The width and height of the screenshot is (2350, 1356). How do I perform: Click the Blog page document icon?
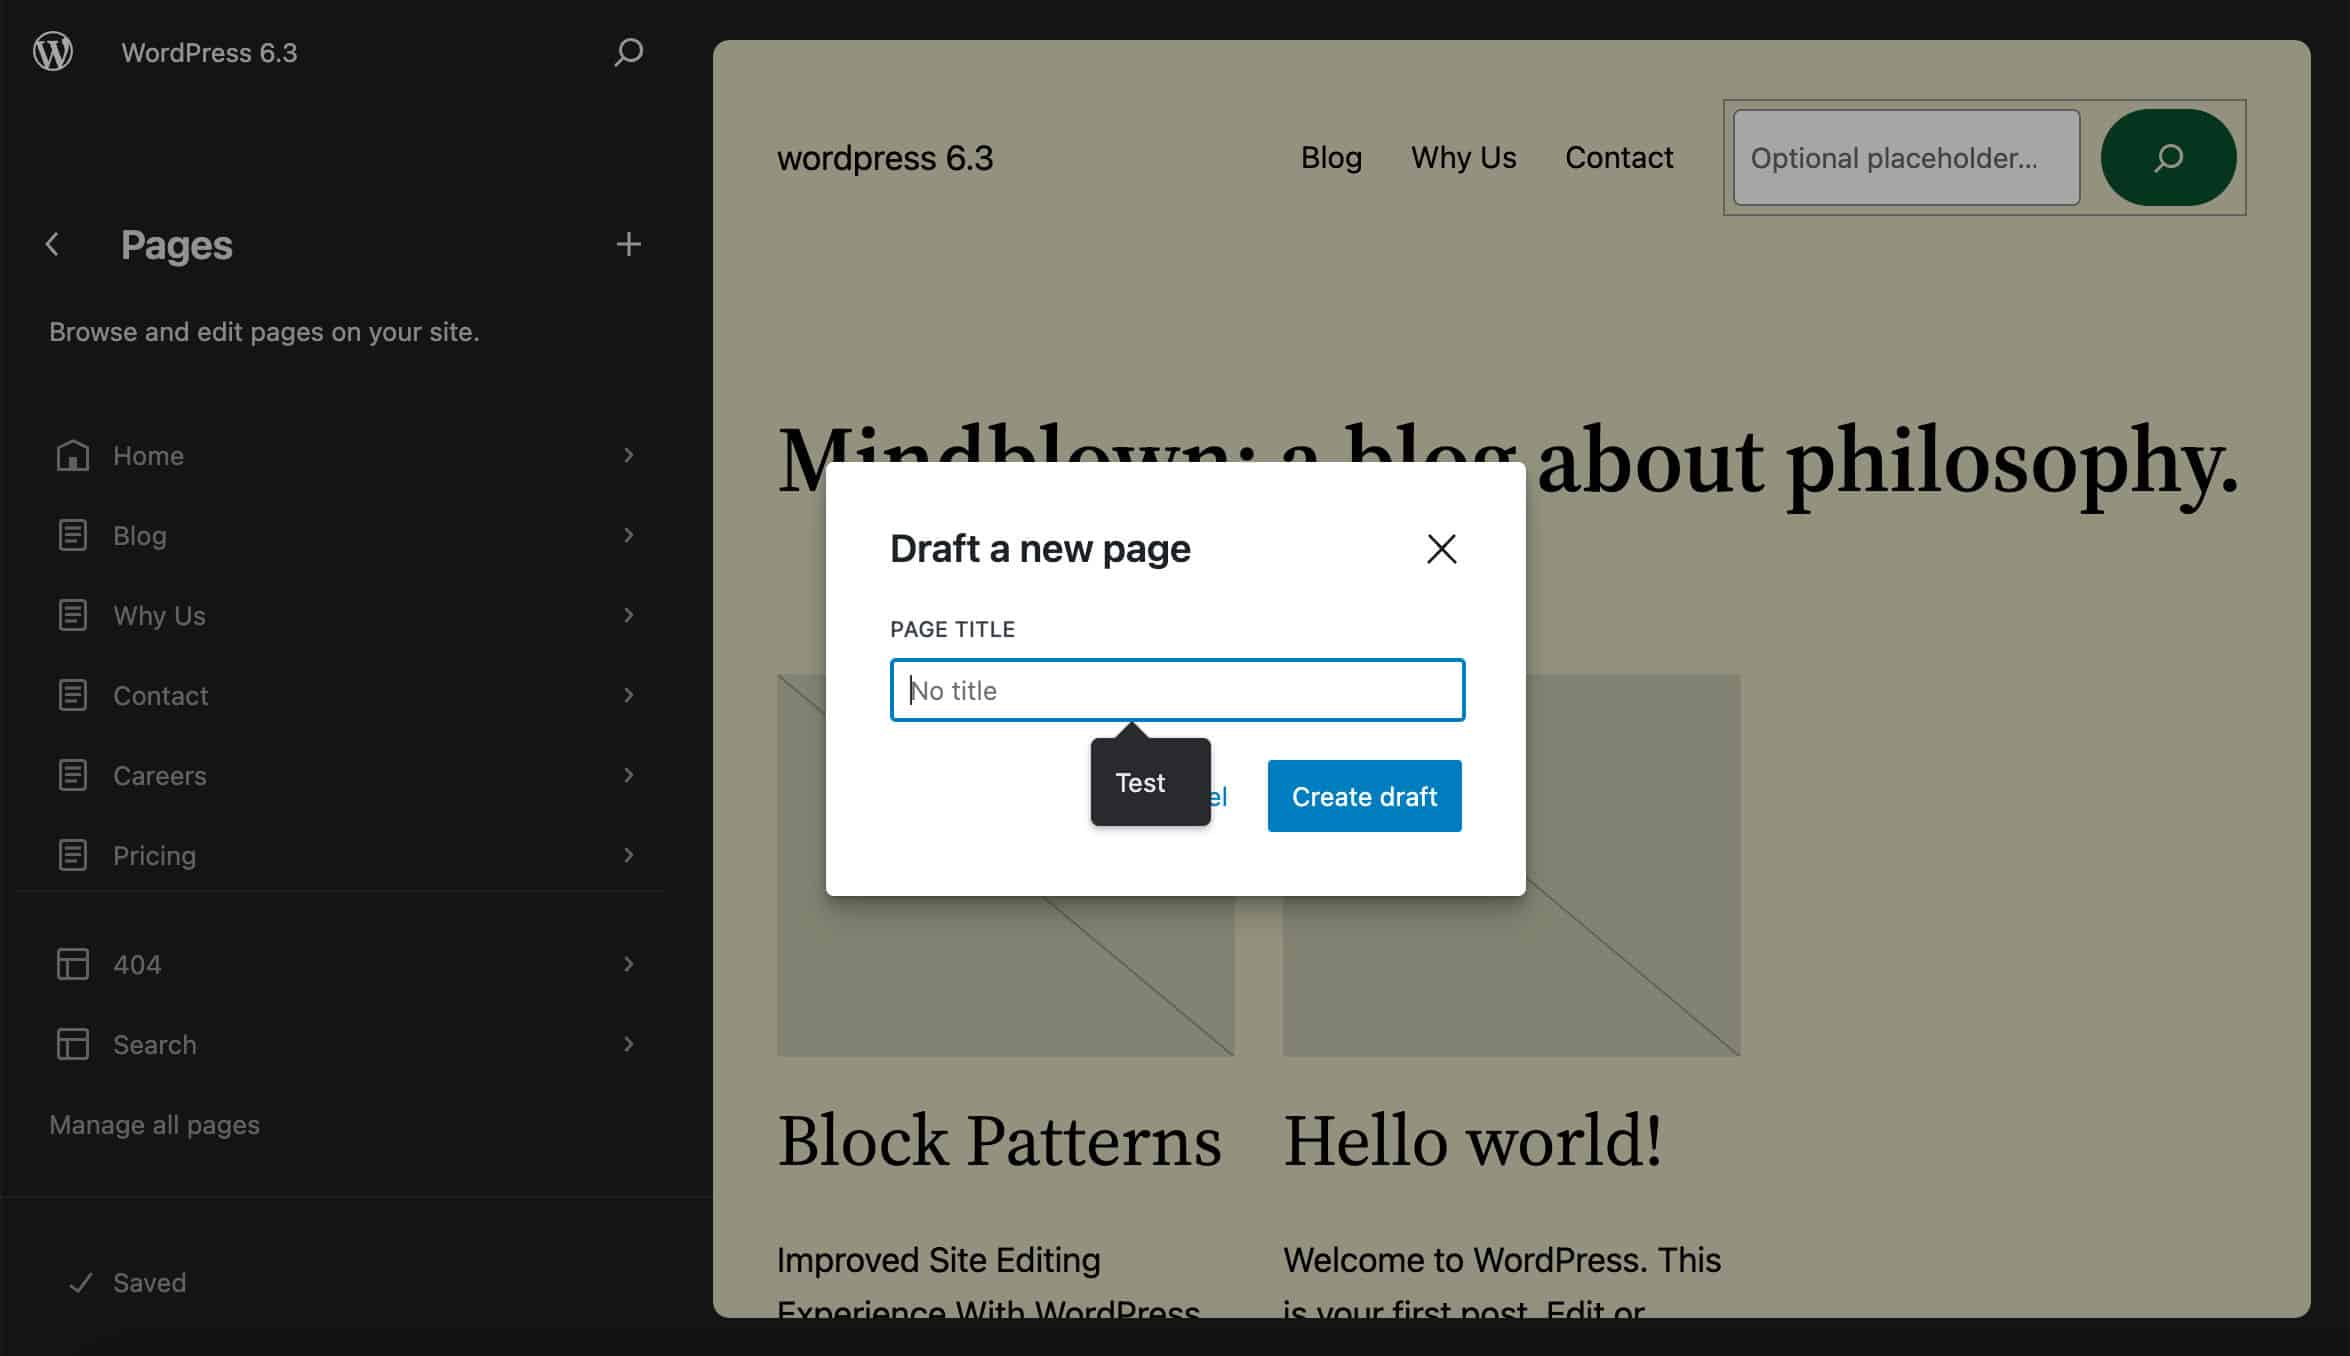pos(73,535)
